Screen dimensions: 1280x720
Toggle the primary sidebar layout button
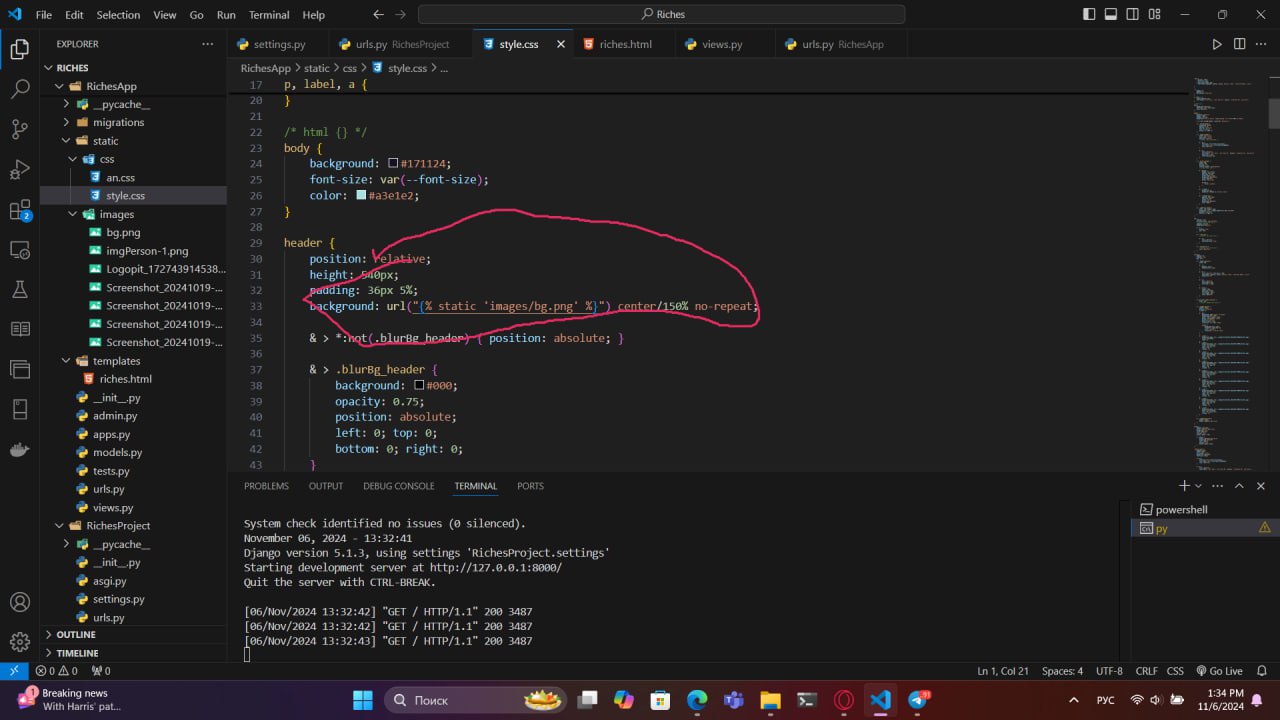pos(1089,15)
